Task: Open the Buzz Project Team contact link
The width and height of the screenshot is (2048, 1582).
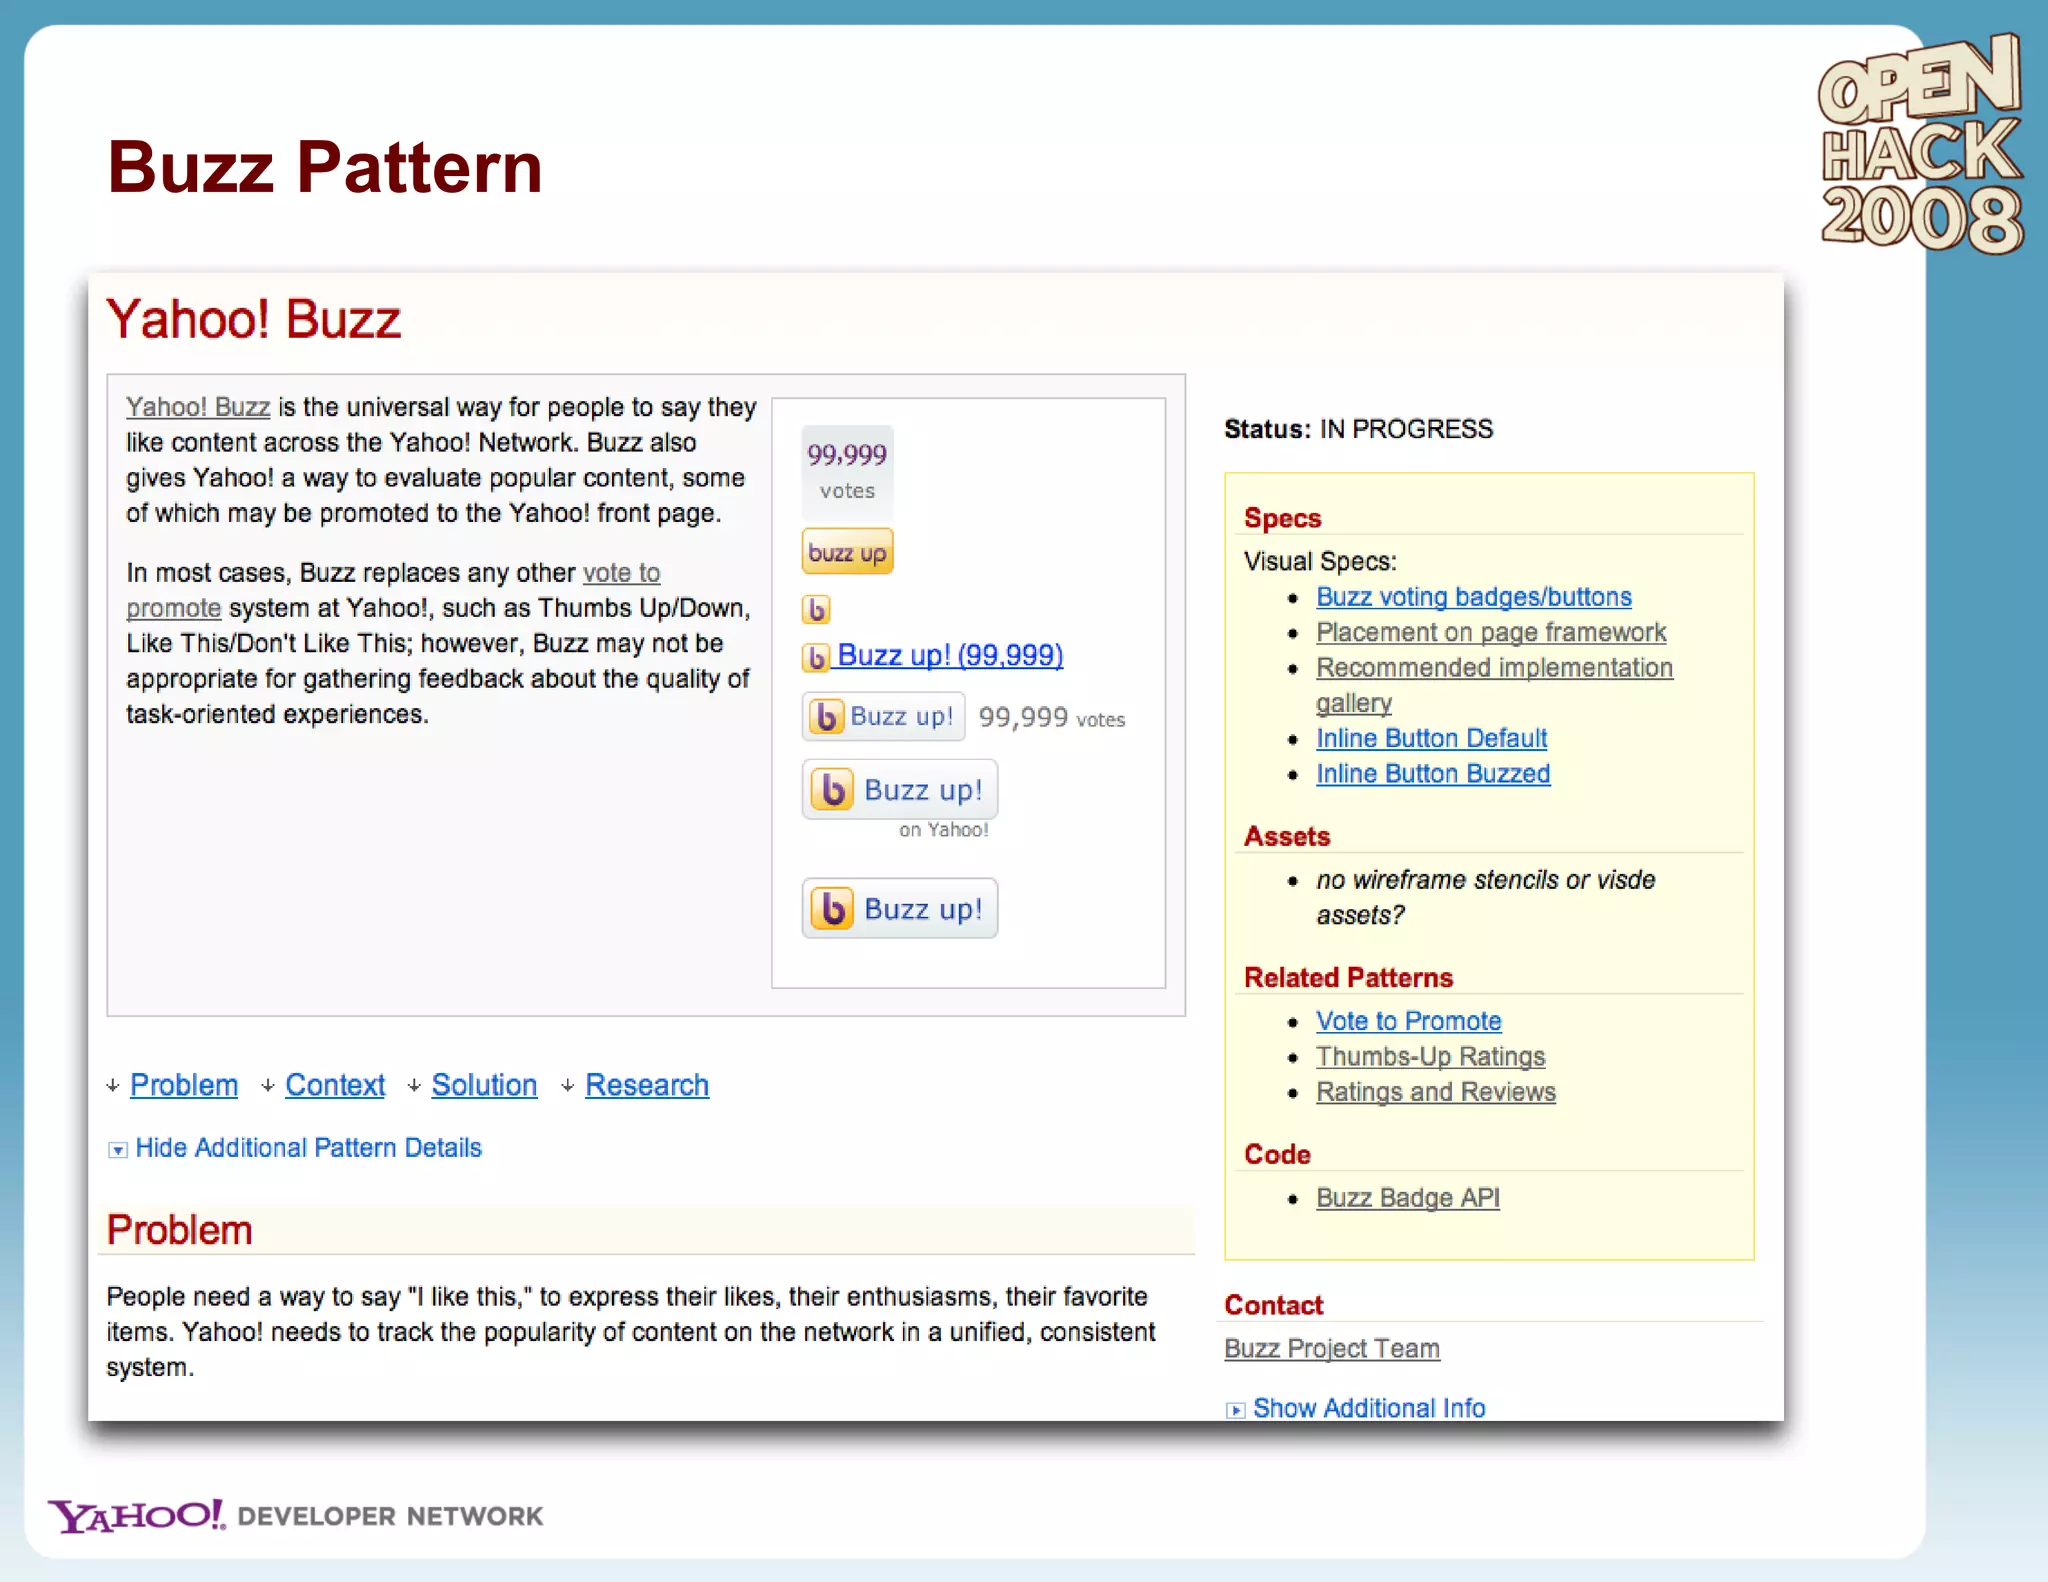Action: (1332, 1349)
